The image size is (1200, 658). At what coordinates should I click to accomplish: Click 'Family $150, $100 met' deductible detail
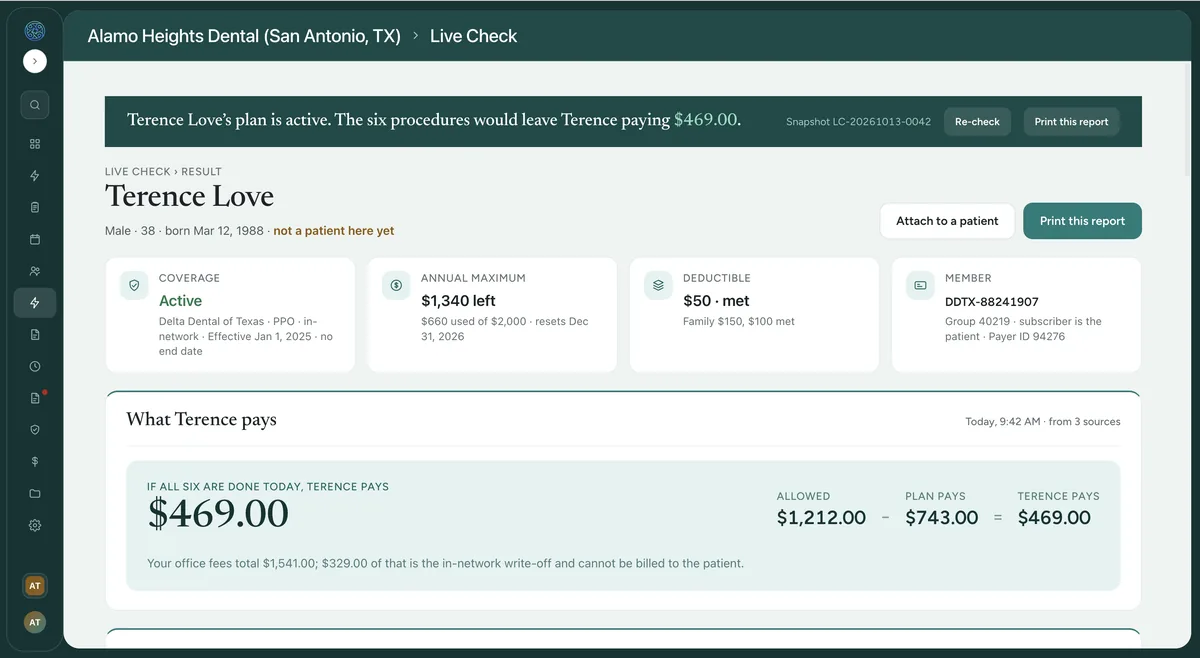tap(739, 322)
